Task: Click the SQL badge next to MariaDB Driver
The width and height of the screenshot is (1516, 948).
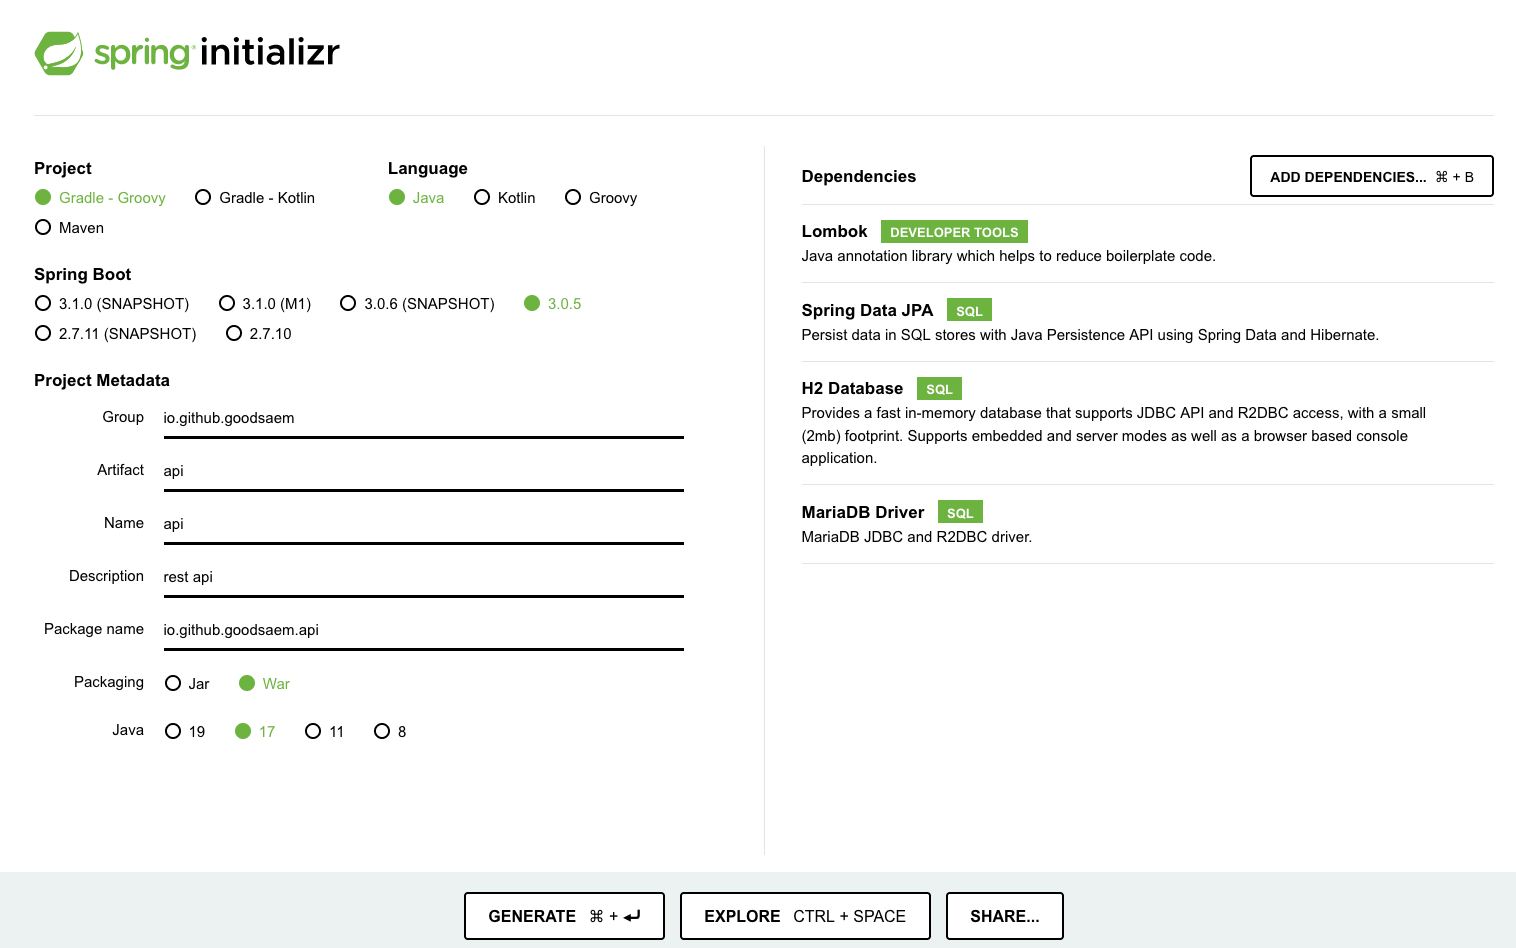Action: pyautogui.click(x=960, y=513)
